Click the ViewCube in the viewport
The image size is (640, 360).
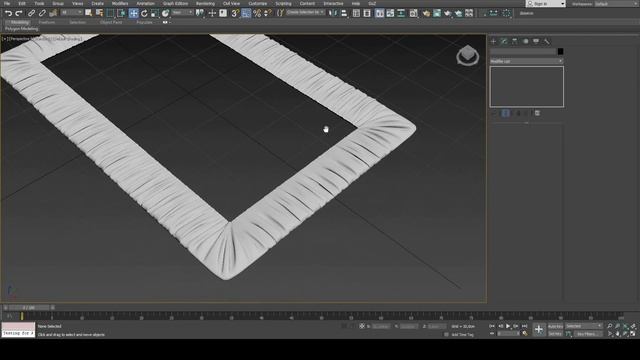click(467, 56)
